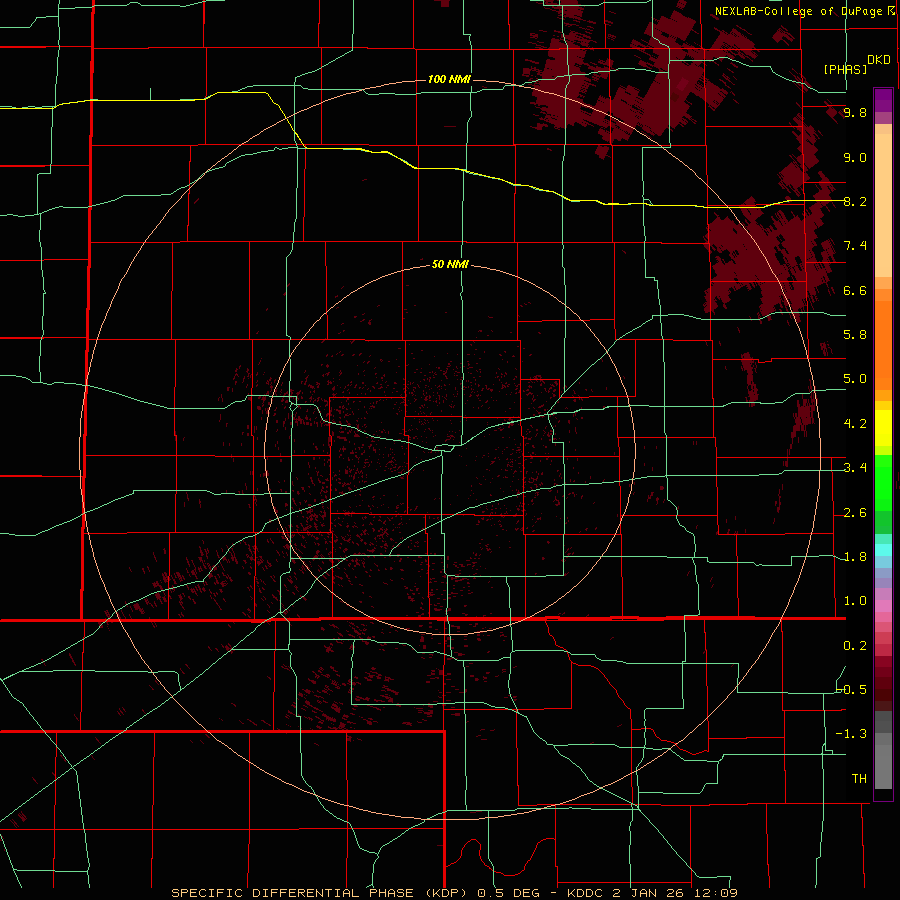Click the 2.6 scale value

point(855,513)
